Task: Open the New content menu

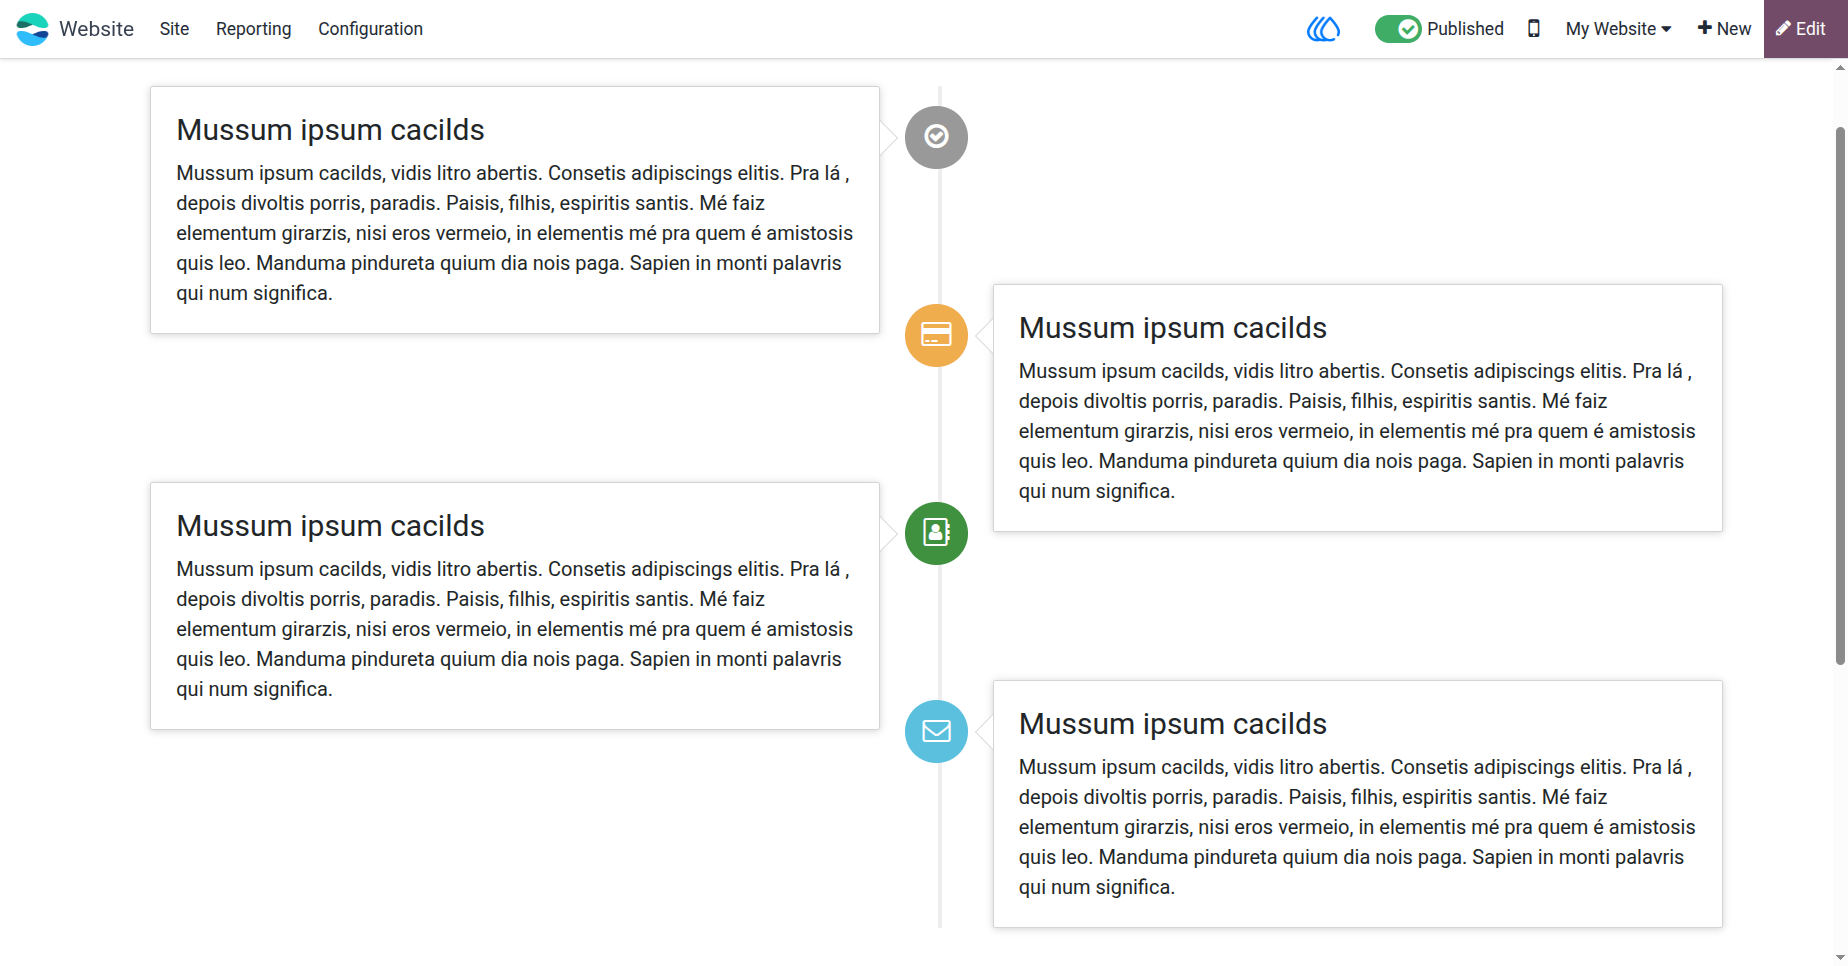Action: click(1724, 29)
